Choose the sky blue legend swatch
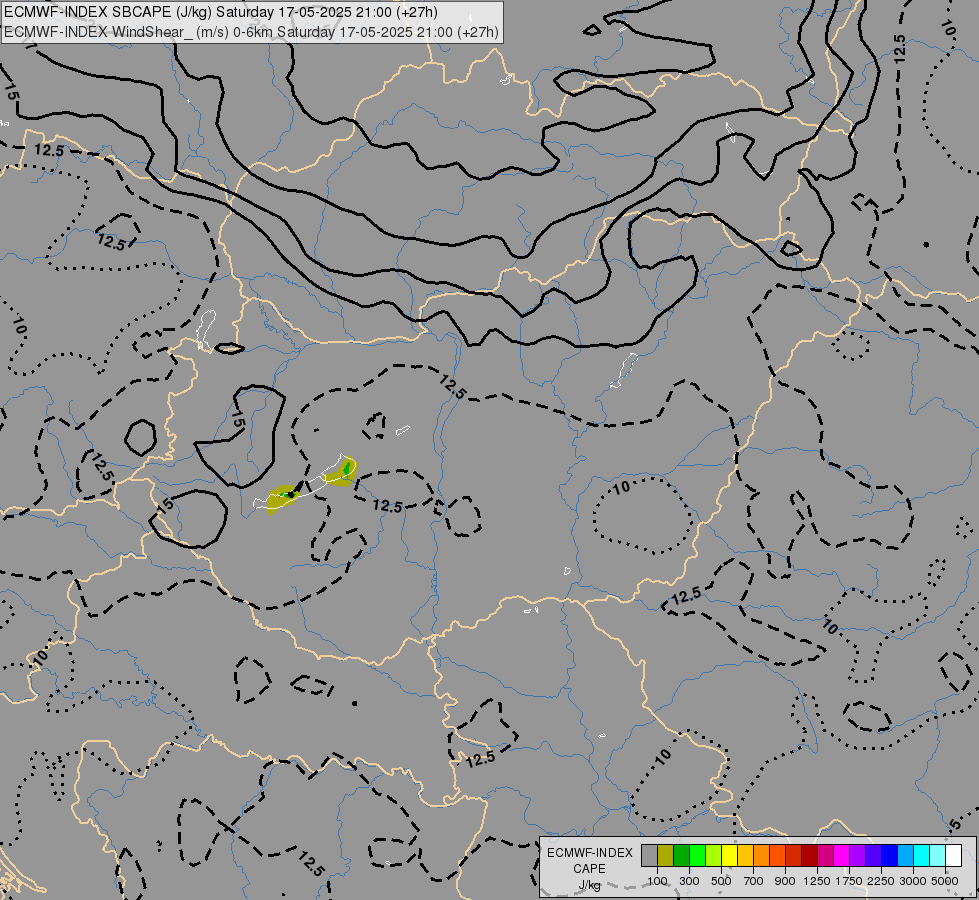The height and width of the screenshot is (900, 979). tap(906, 856)
